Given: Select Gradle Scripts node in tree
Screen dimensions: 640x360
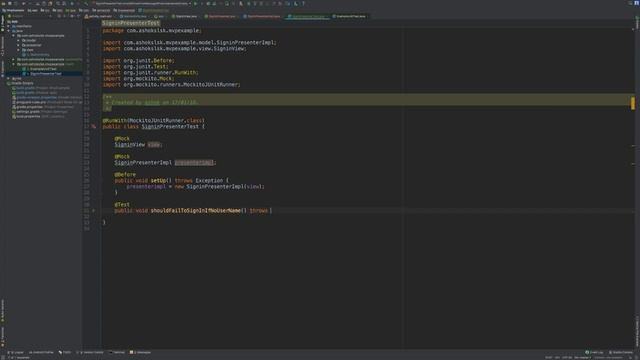Looking at the screenshot, I should click(20, 83).
